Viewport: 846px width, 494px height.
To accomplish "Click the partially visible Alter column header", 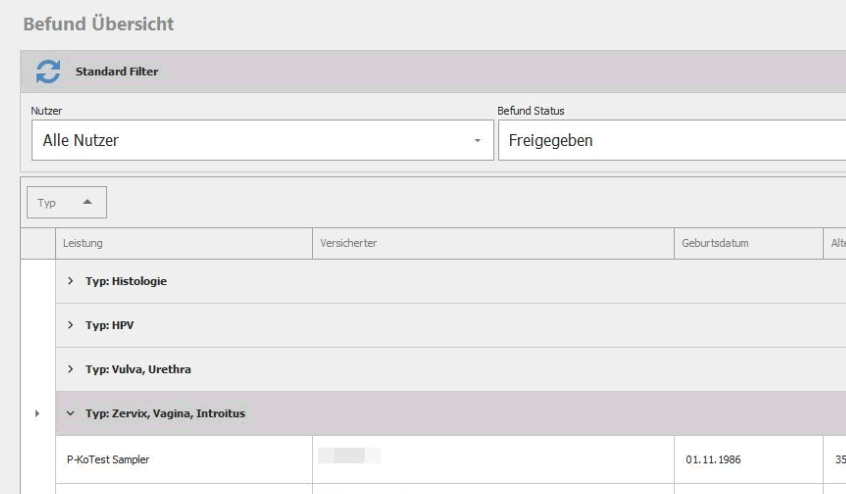I will click(837, 243).
